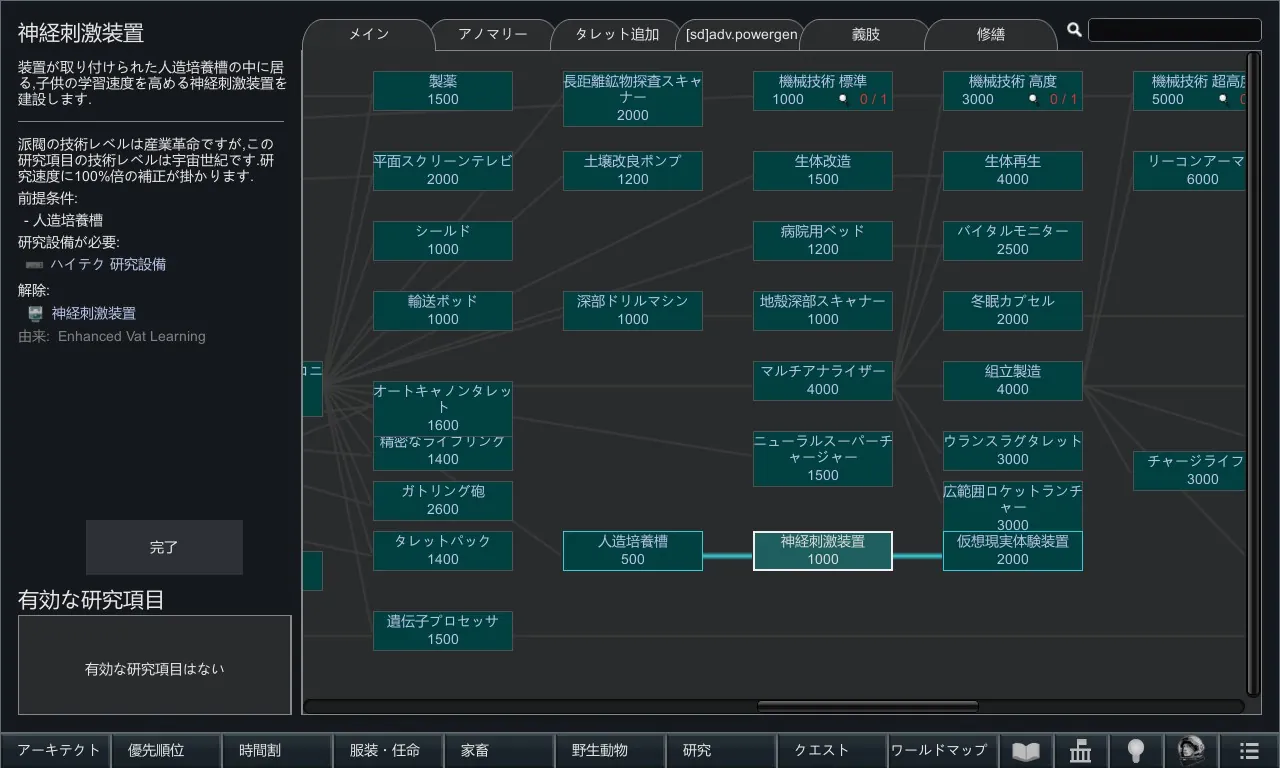Screen dimensions: 1280x768
Task: Select the 人造培養槽 research node
Action: (632, 551)
